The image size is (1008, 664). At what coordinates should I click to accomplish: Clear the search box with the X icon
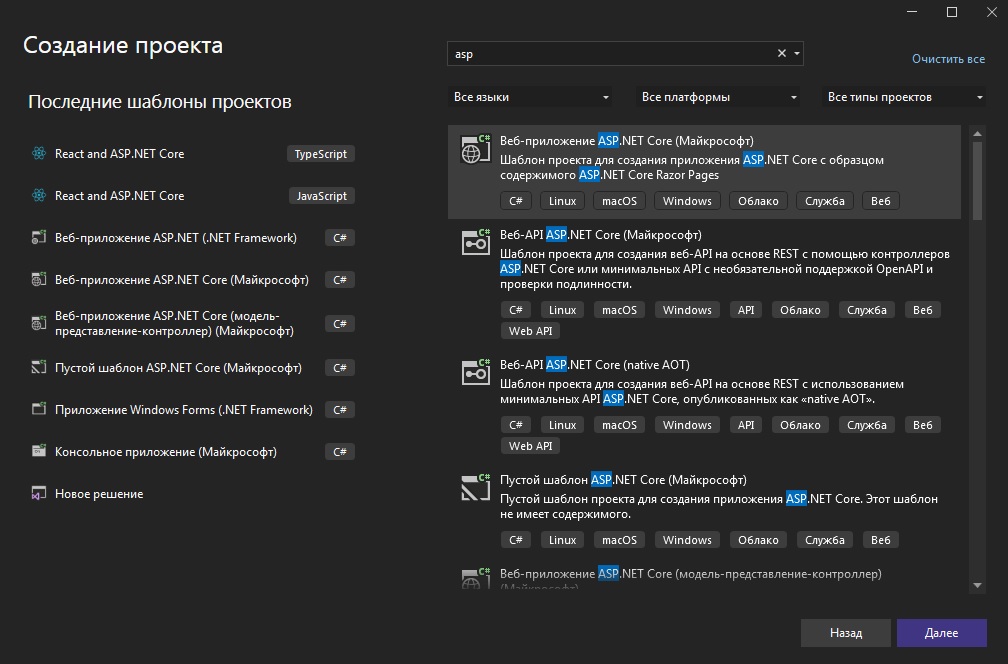(782, 53)
